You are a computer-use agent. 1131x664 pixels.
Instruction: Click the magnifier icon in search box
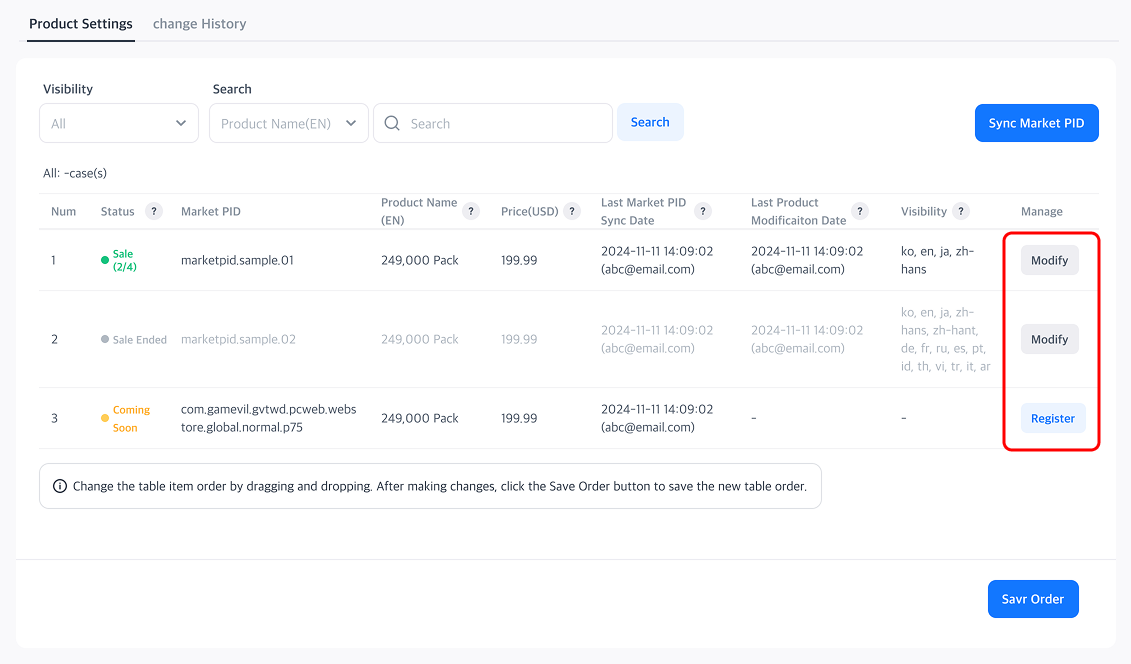coord(392,123)
